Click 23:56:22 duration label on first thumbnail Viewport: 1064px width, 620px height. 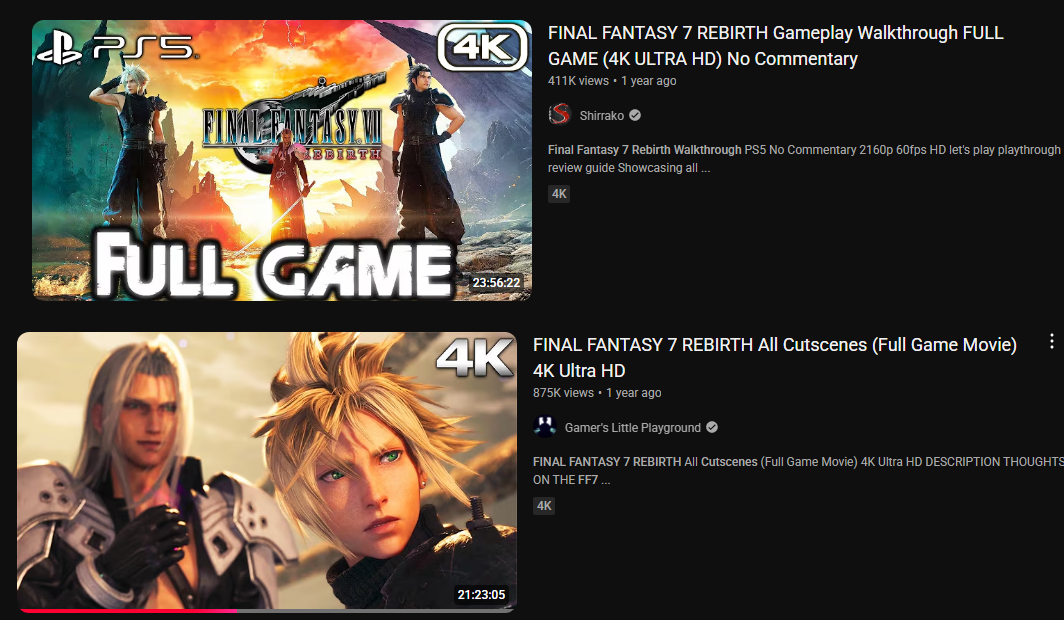(497, 283)
